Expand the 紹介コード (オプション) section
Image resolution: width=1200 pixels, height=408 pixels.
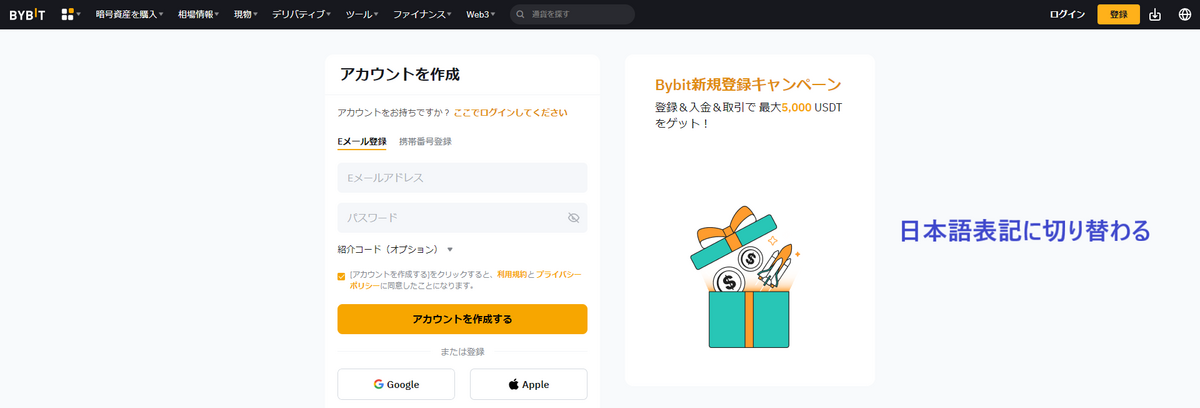tap(396, 250)
